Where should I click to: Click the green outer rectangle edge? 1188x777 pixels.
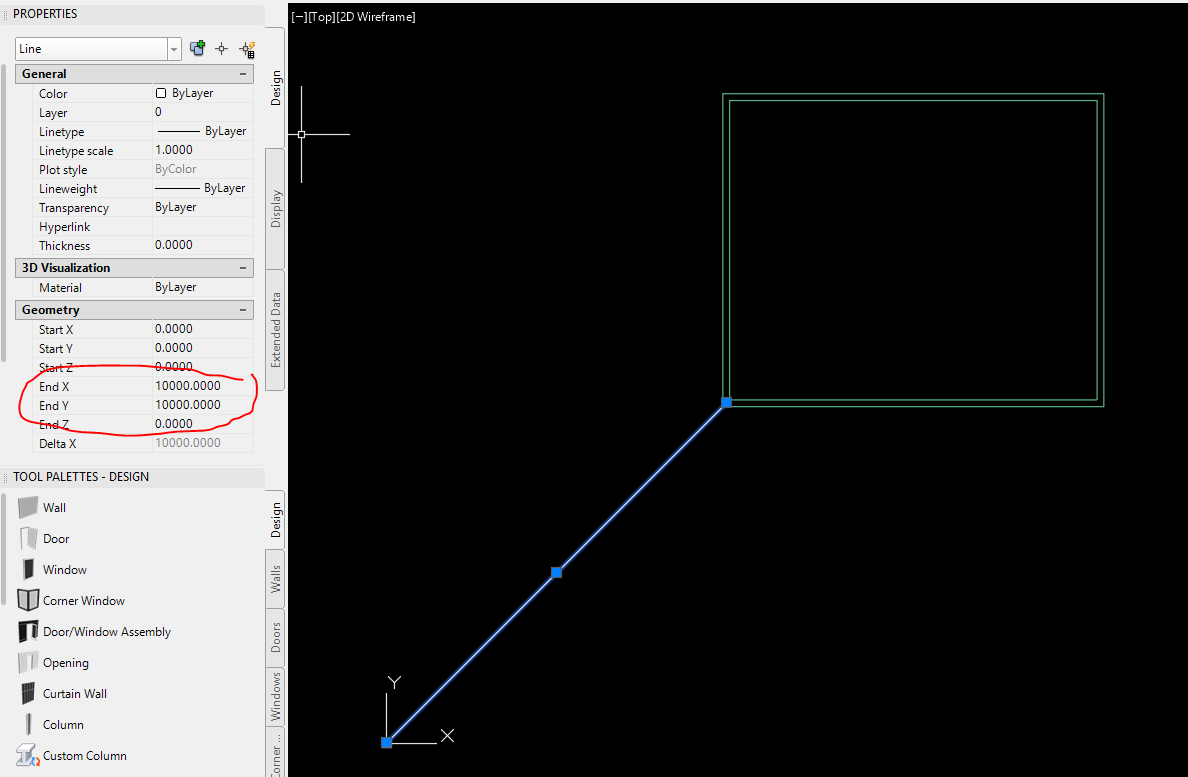tap(913, 94)
